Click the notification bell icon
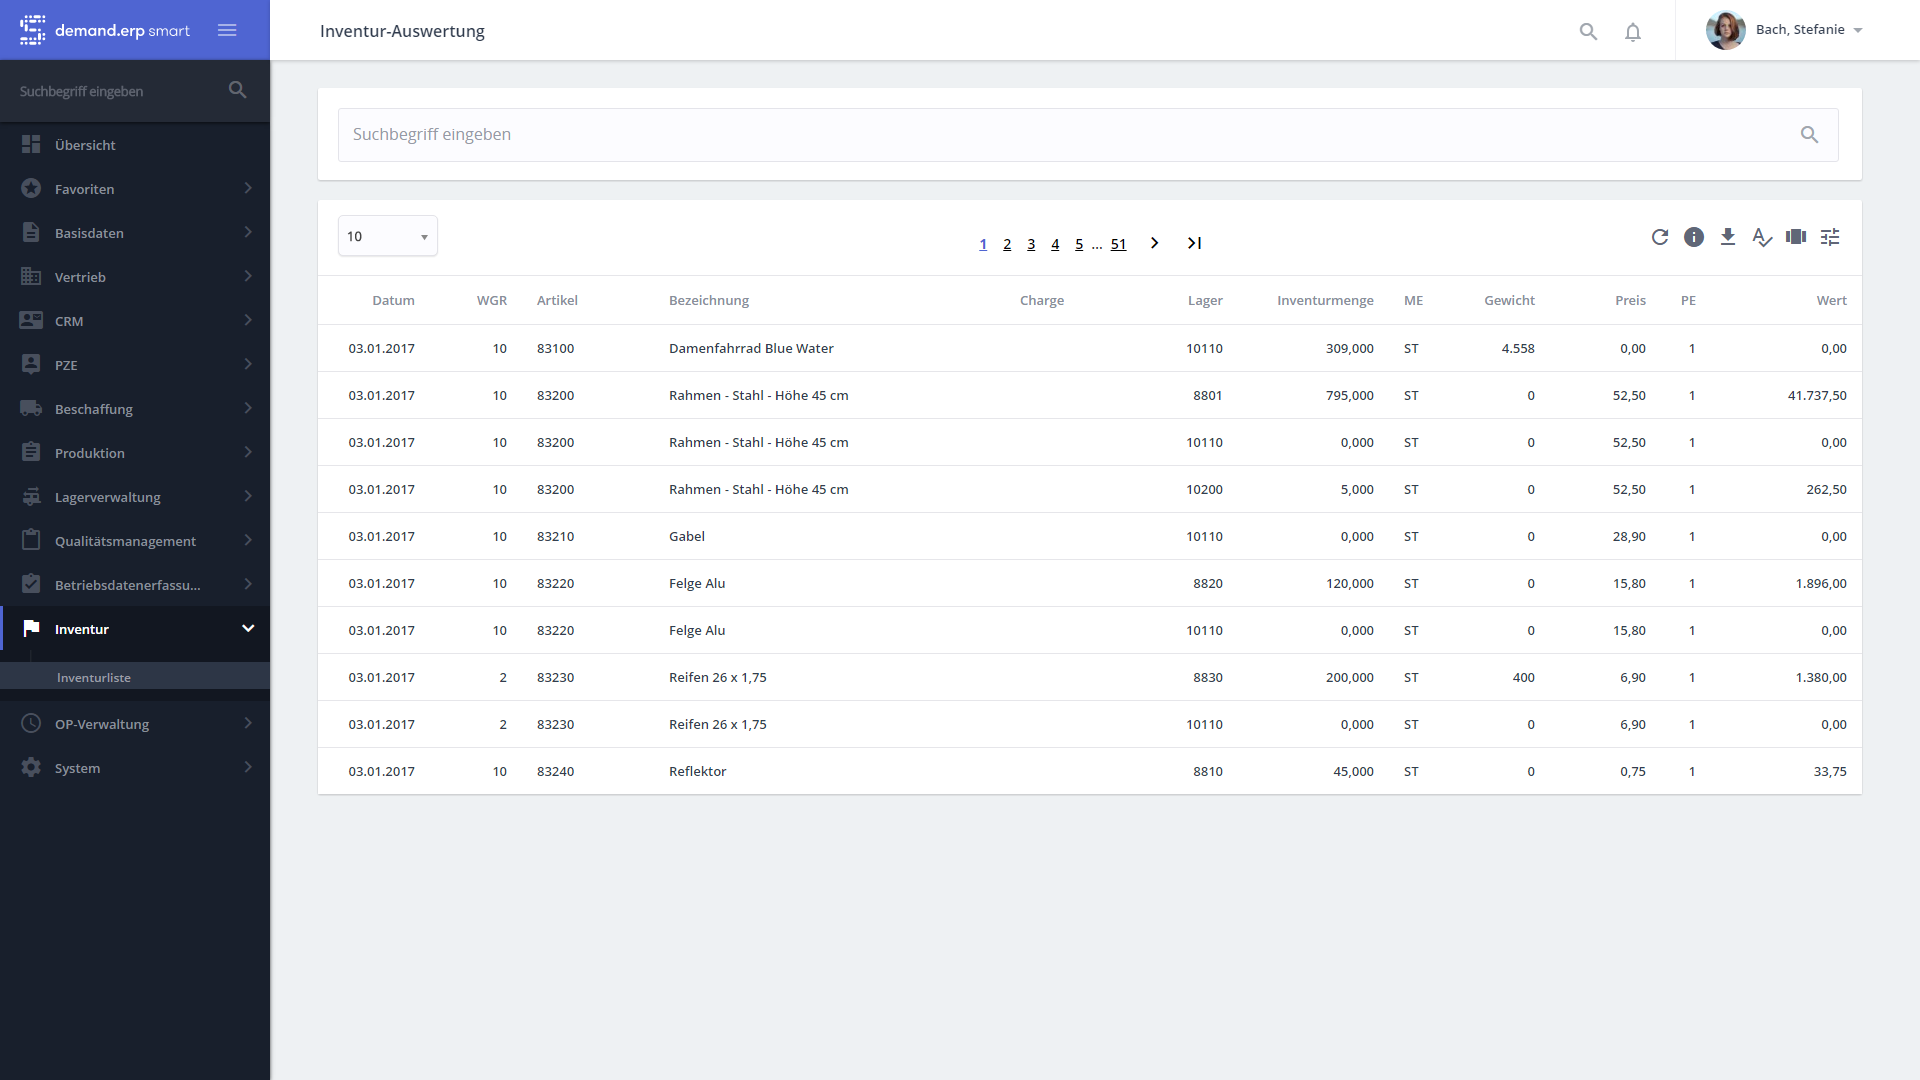Screen dimensions: 1920x1080 point(1633,32)
